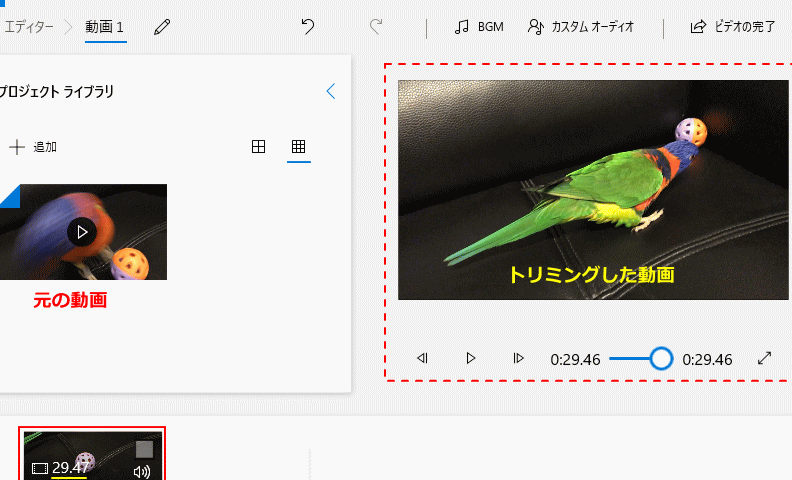The width and height of the screenshot is (792, 480).
Task: Click 追加 to add media
Action: tap(33, 147)
